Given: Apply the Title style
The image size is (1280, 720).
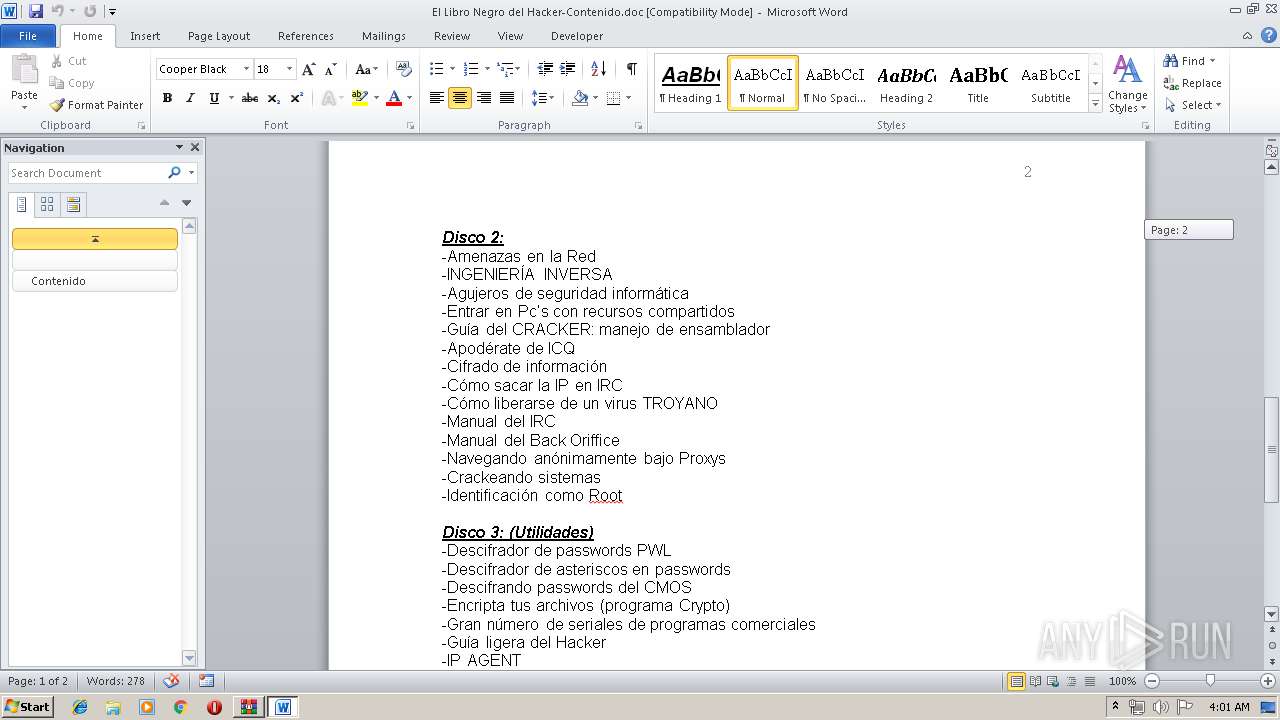Looking at the screenshot, I should coord(978,84).
